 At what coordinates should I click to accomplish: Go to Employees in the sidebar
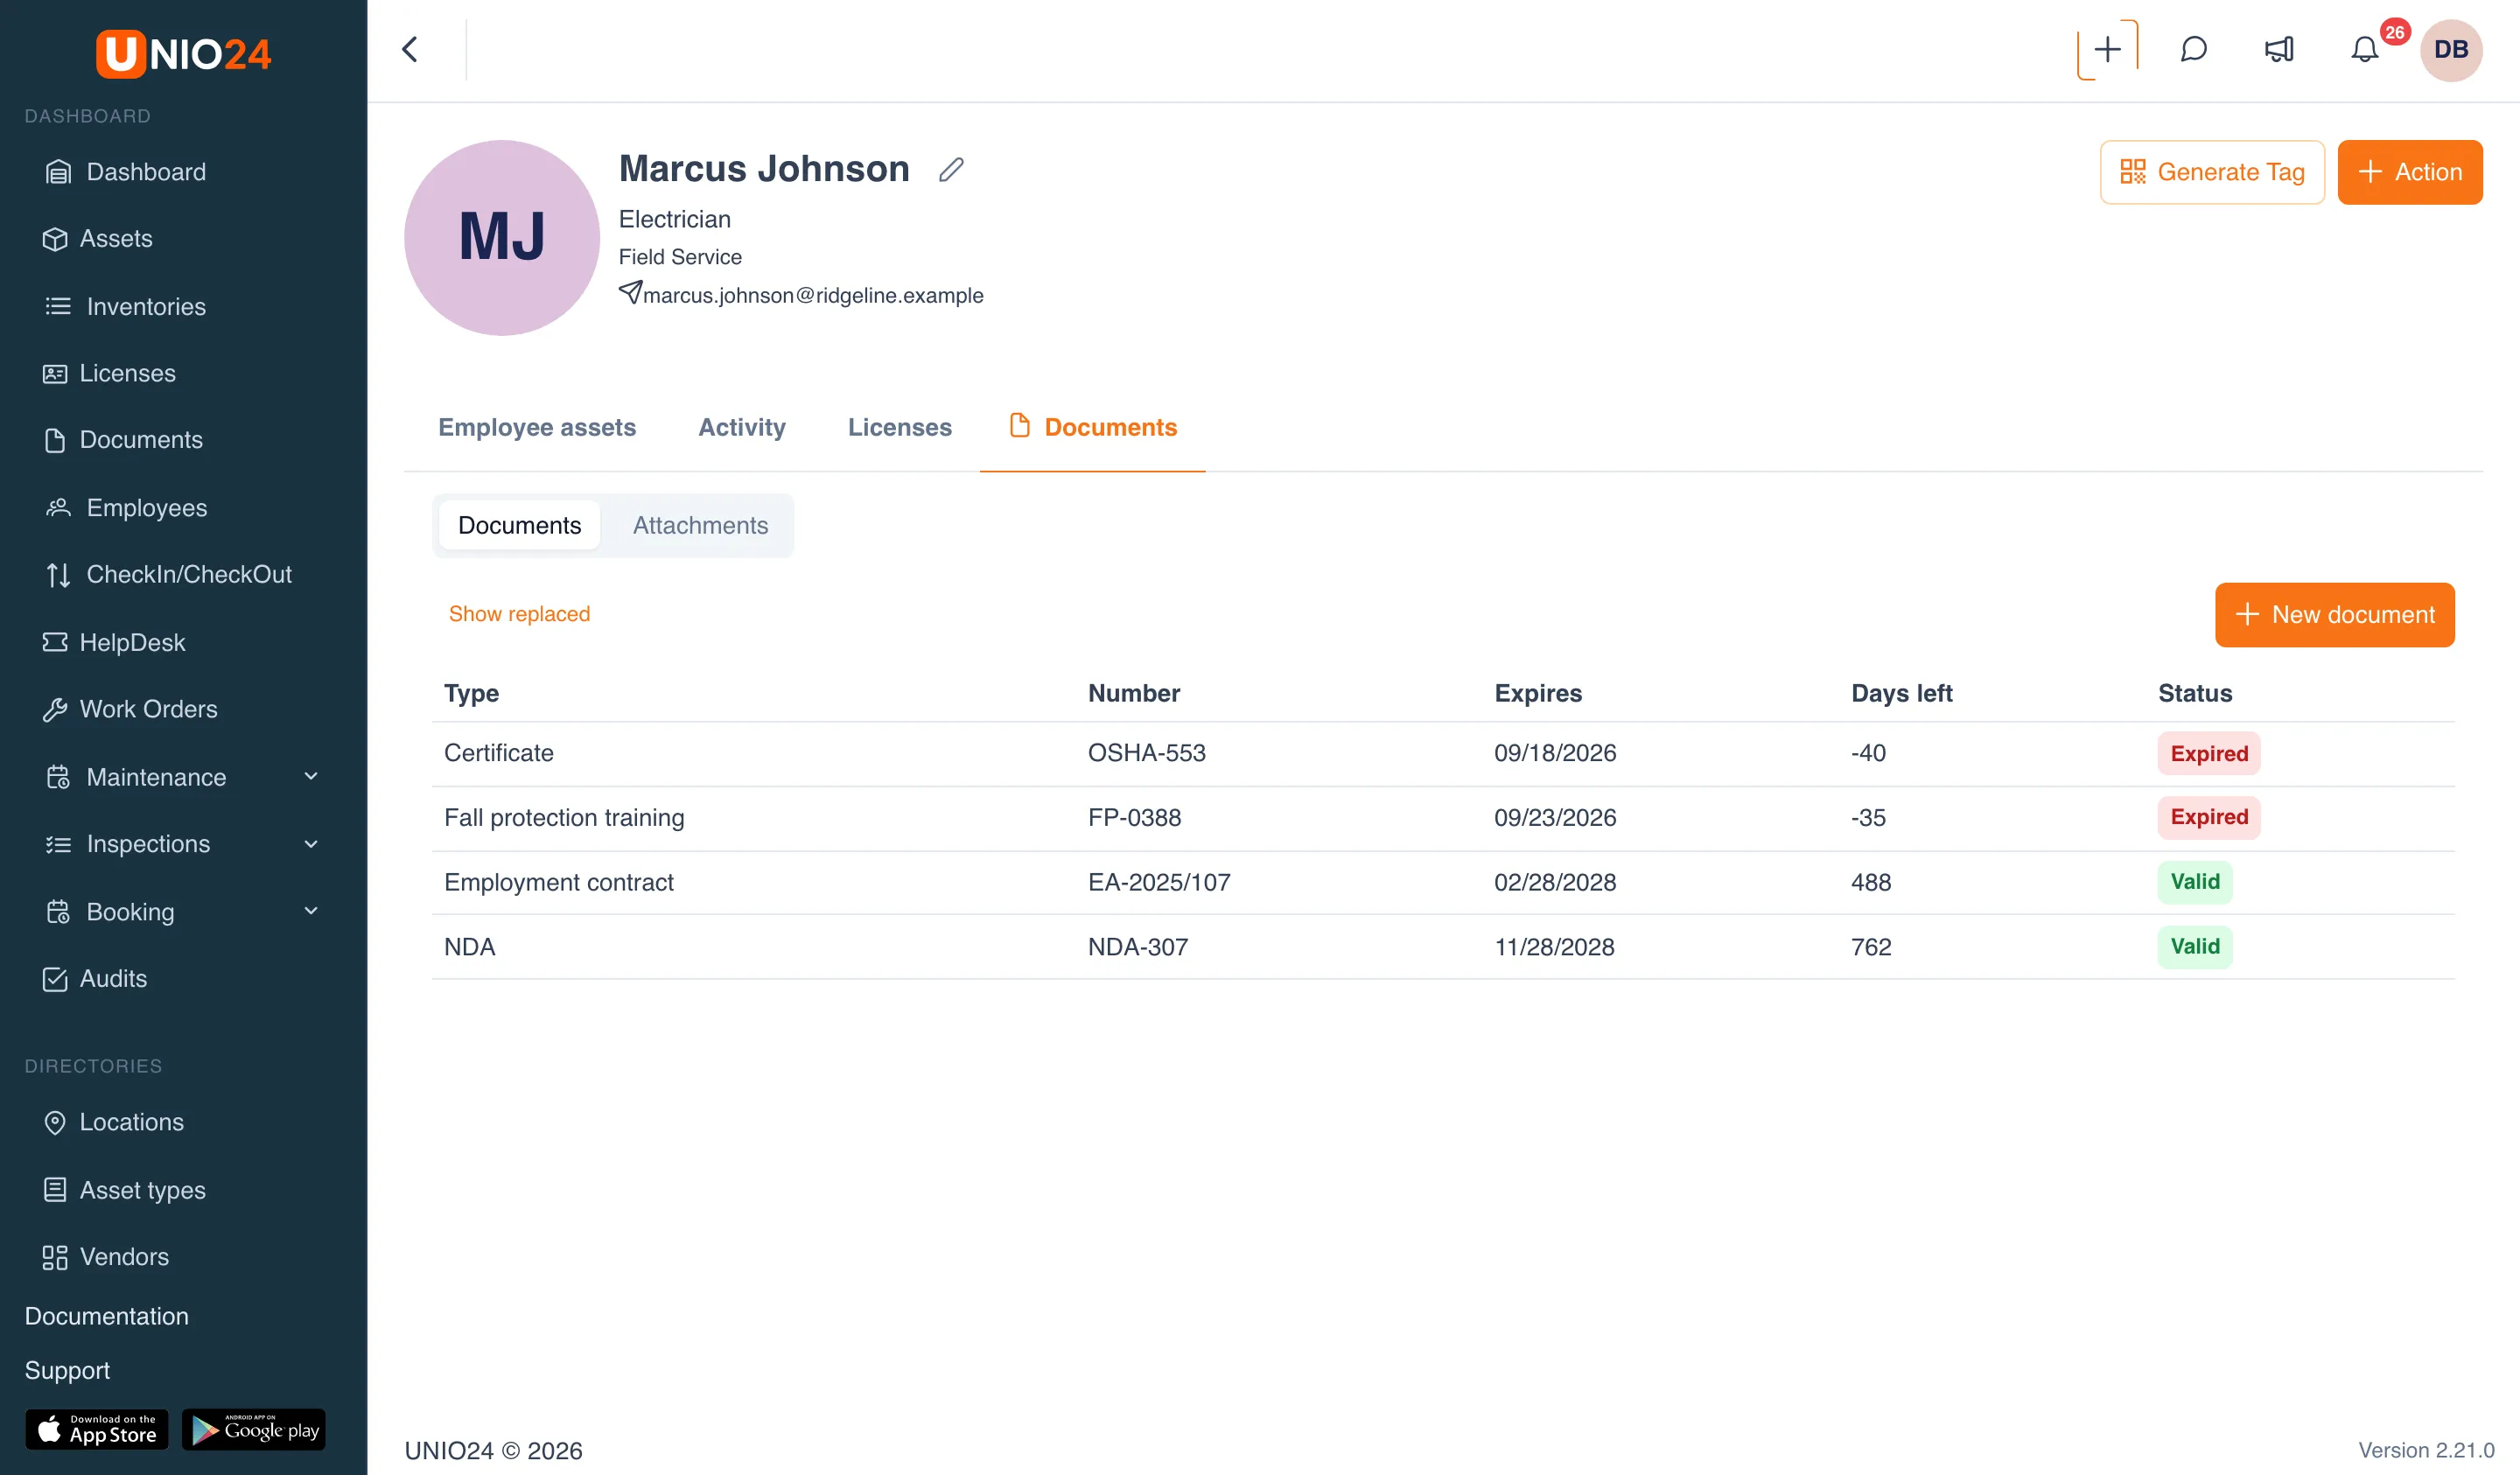pyautogui.click(x=127, y=507)
